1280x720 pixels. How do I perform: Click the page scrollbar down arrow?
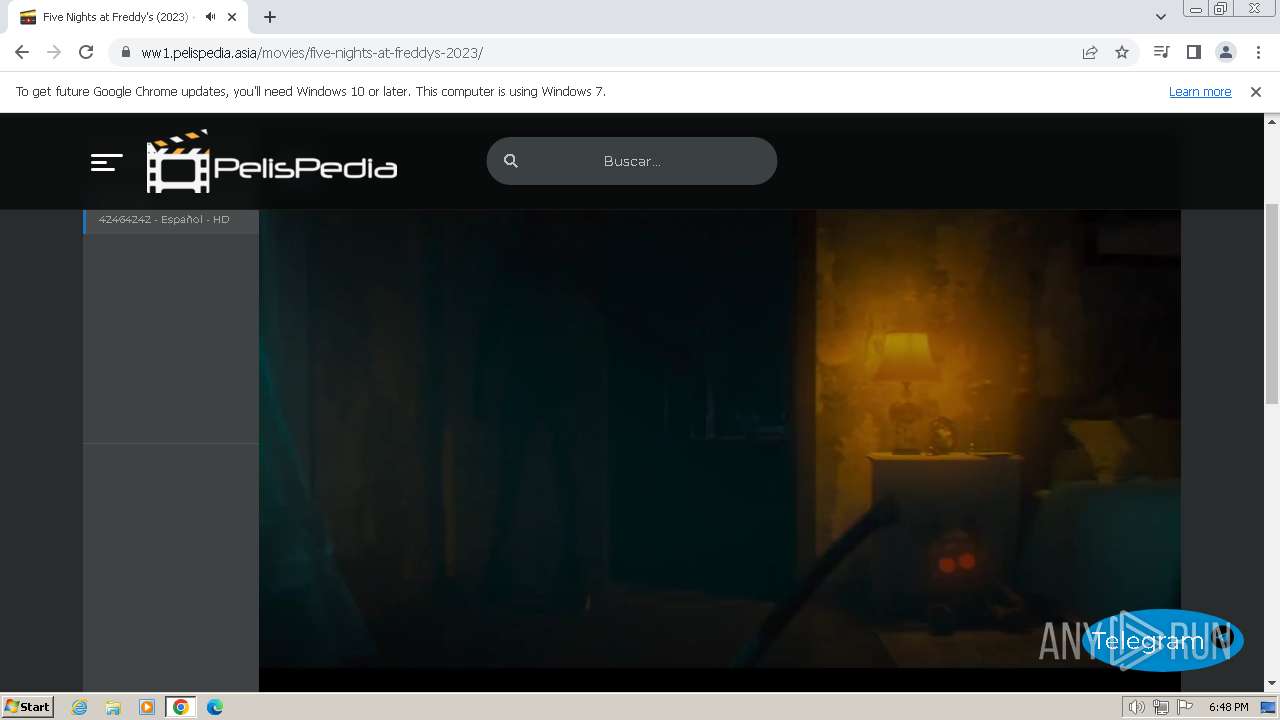pyautogui.click(x=1272, y=683)
